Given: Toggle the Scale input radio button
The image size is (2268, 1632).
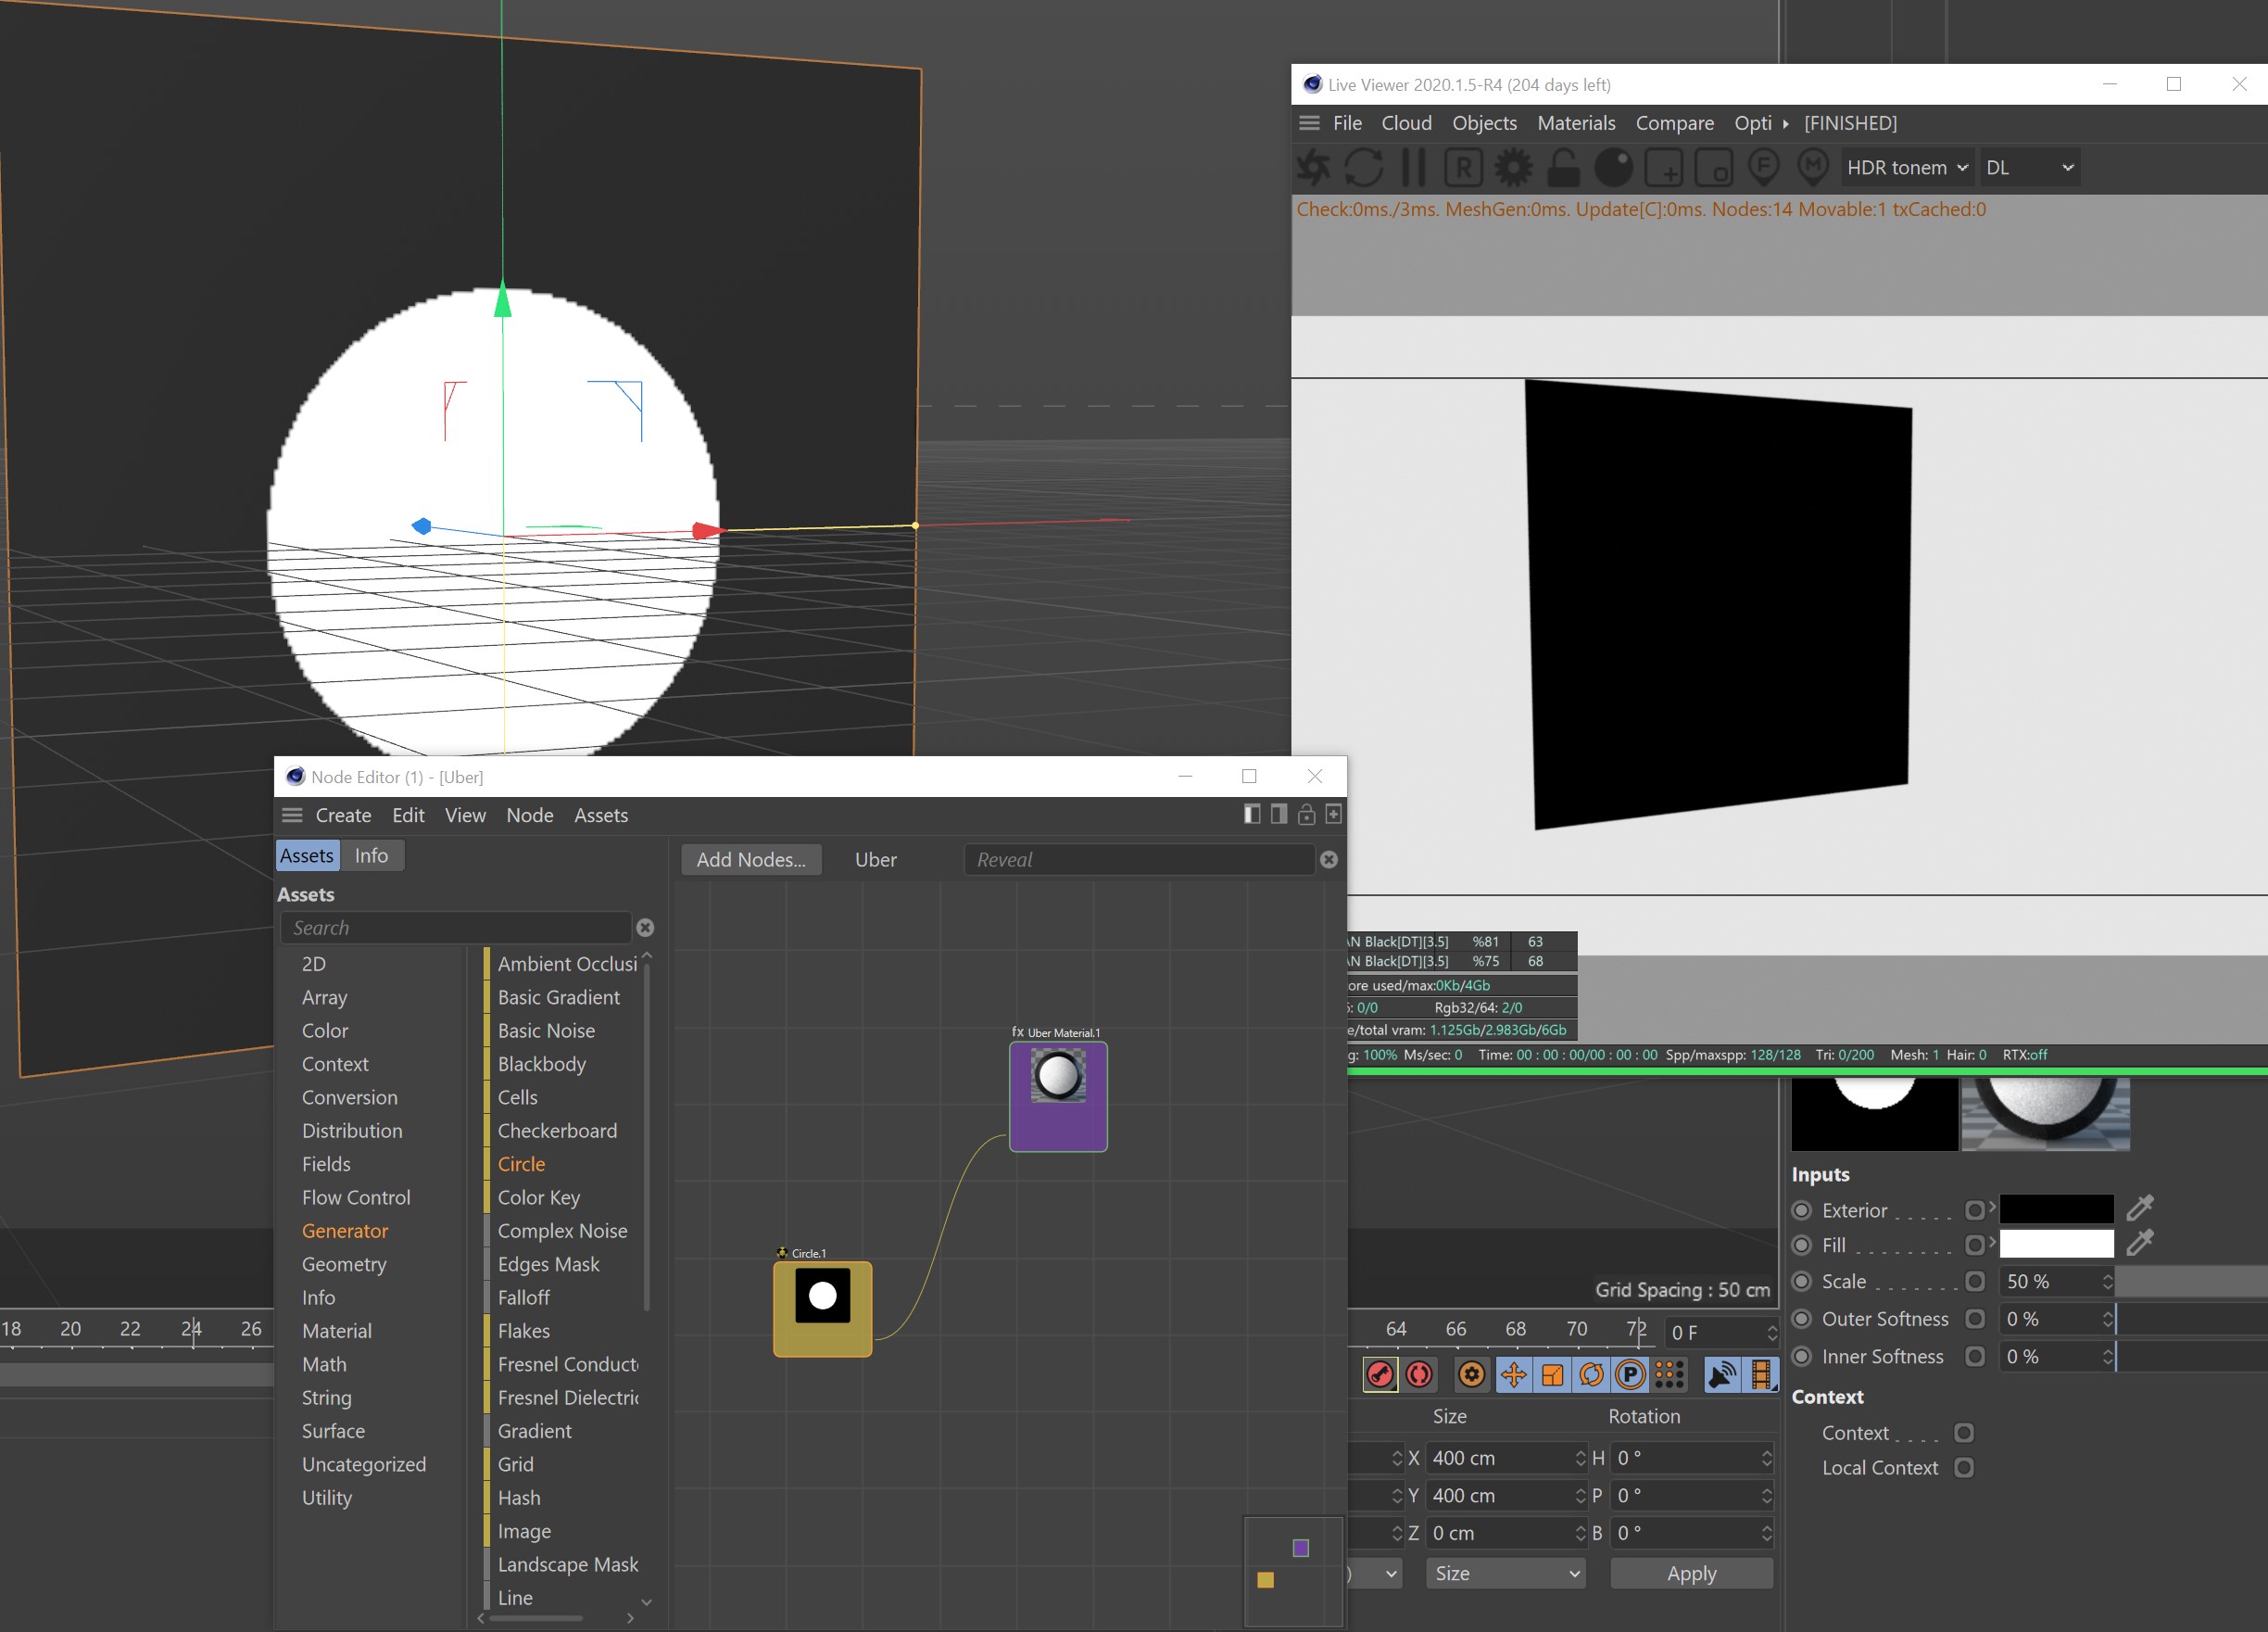Looking at the screenshot, I should click(1802, 1281).
